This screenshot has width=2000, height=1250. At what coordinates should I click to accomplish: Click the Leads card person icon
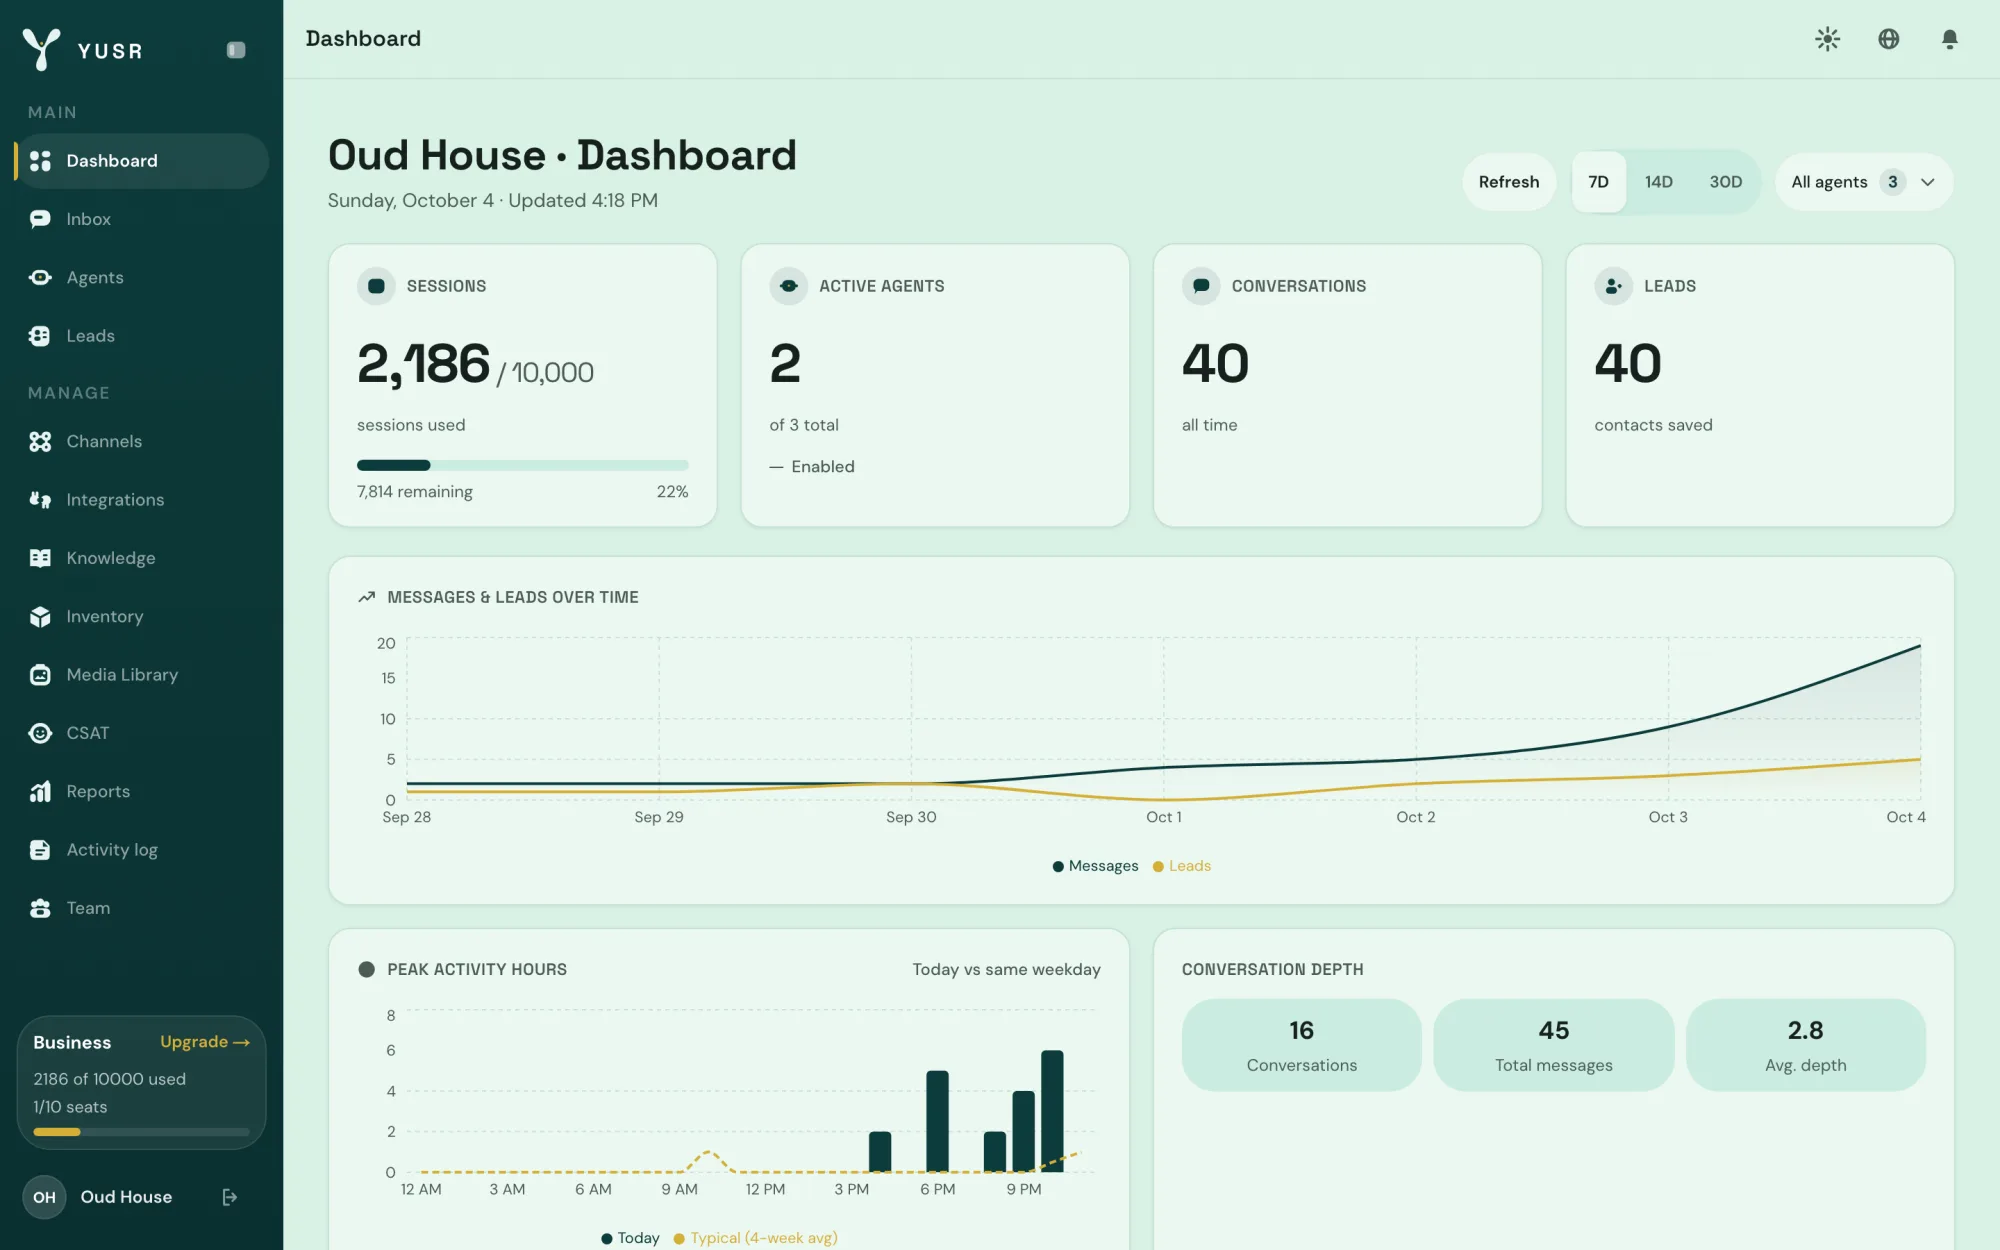1613,286
